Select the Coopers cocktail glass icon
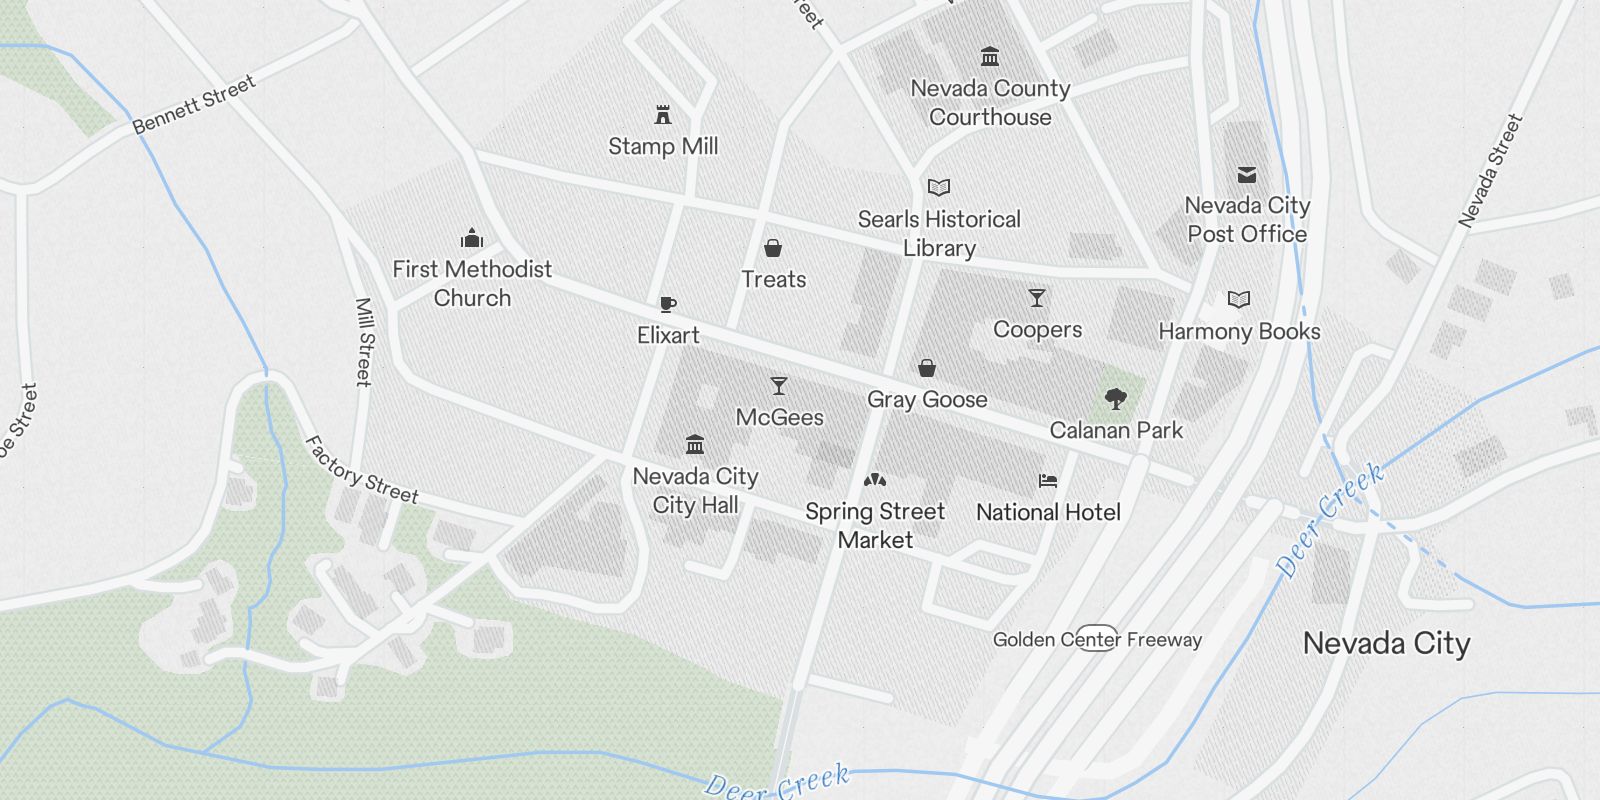This screenshot has height=800, width=1600. coord(1037,298)
